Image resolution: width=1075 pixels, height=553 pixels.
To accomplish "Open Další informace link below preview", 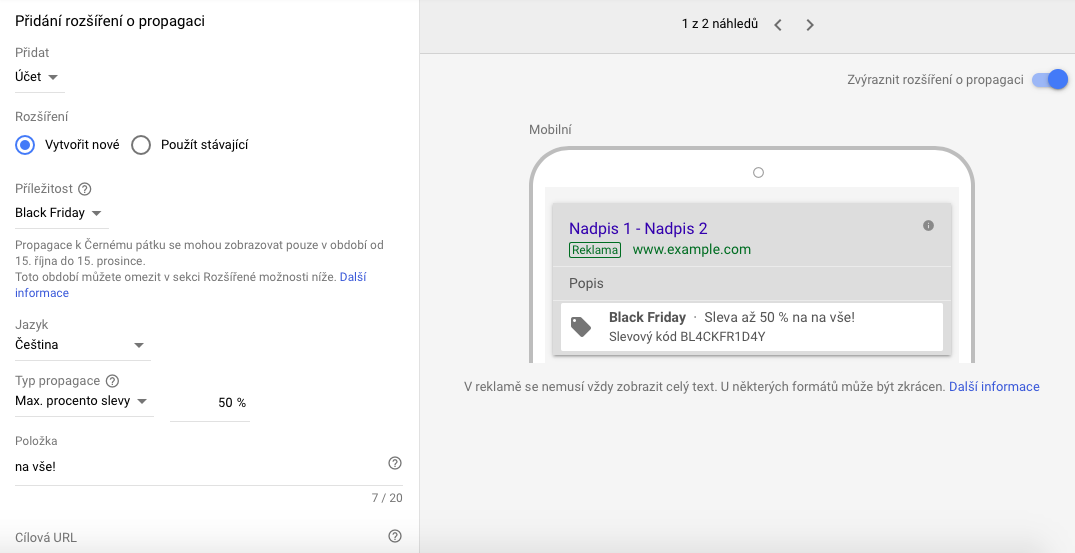I will pos(994,386).
